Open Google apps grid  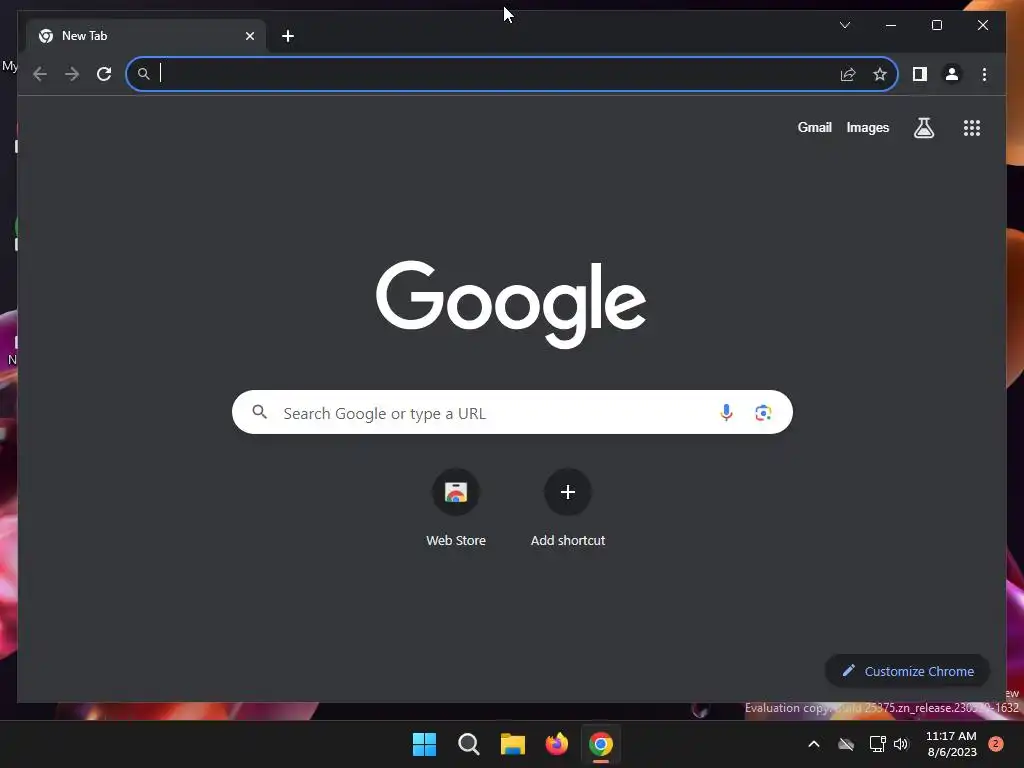click(x=972, y=128)
